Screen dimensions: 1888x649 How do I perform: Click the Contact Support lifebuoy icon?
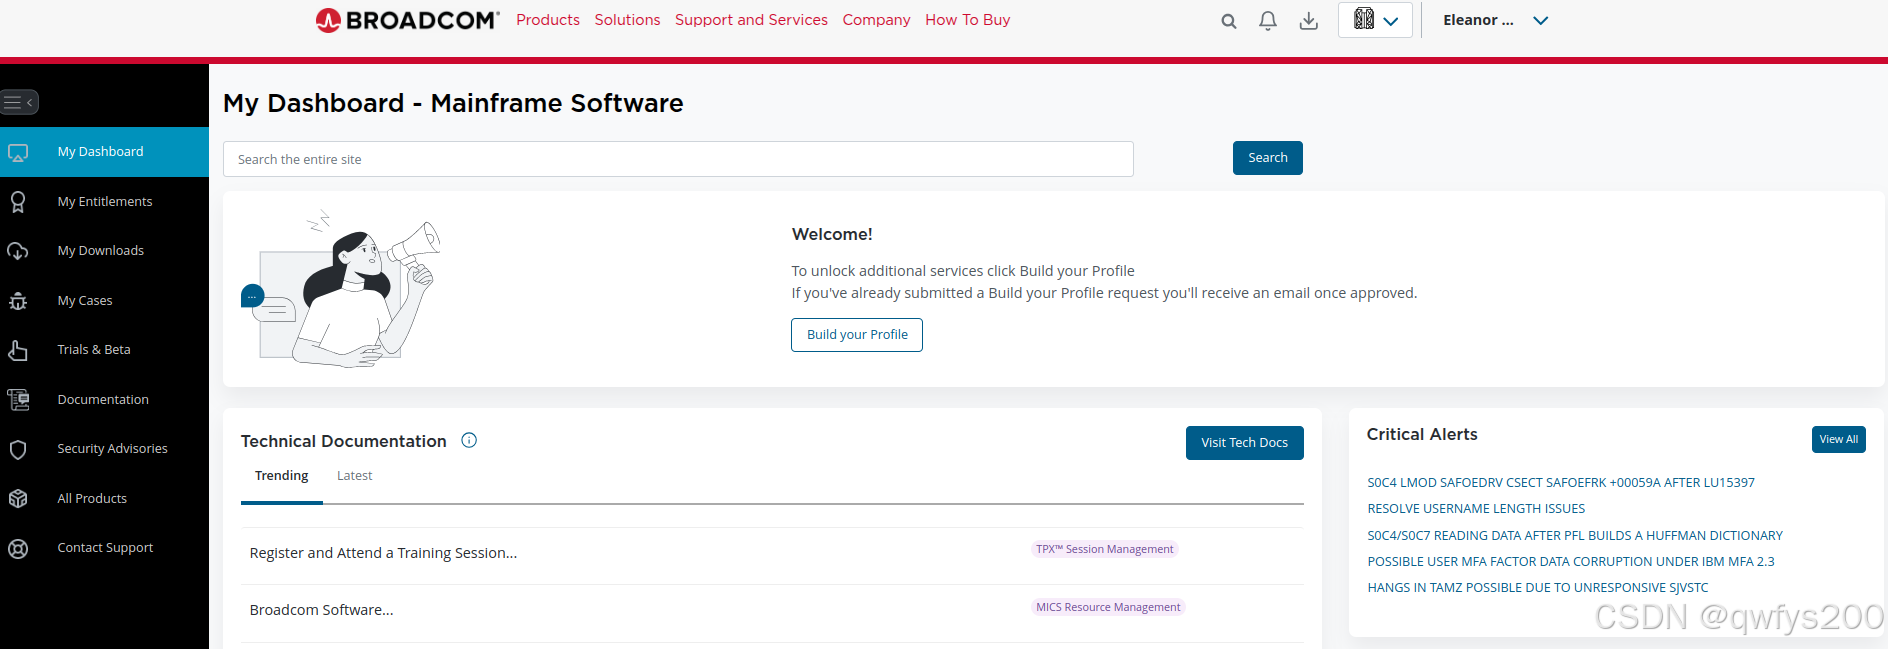click(x=18, y=548)
